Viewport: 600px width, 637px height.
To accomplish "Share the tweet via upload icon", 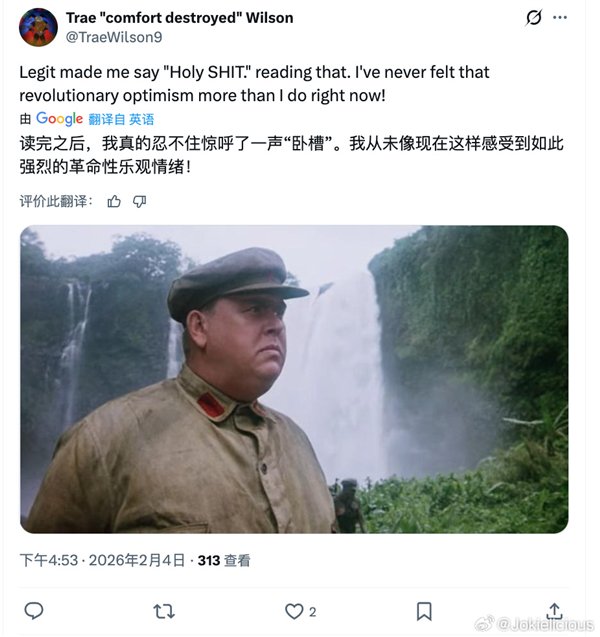I will 555,611.
